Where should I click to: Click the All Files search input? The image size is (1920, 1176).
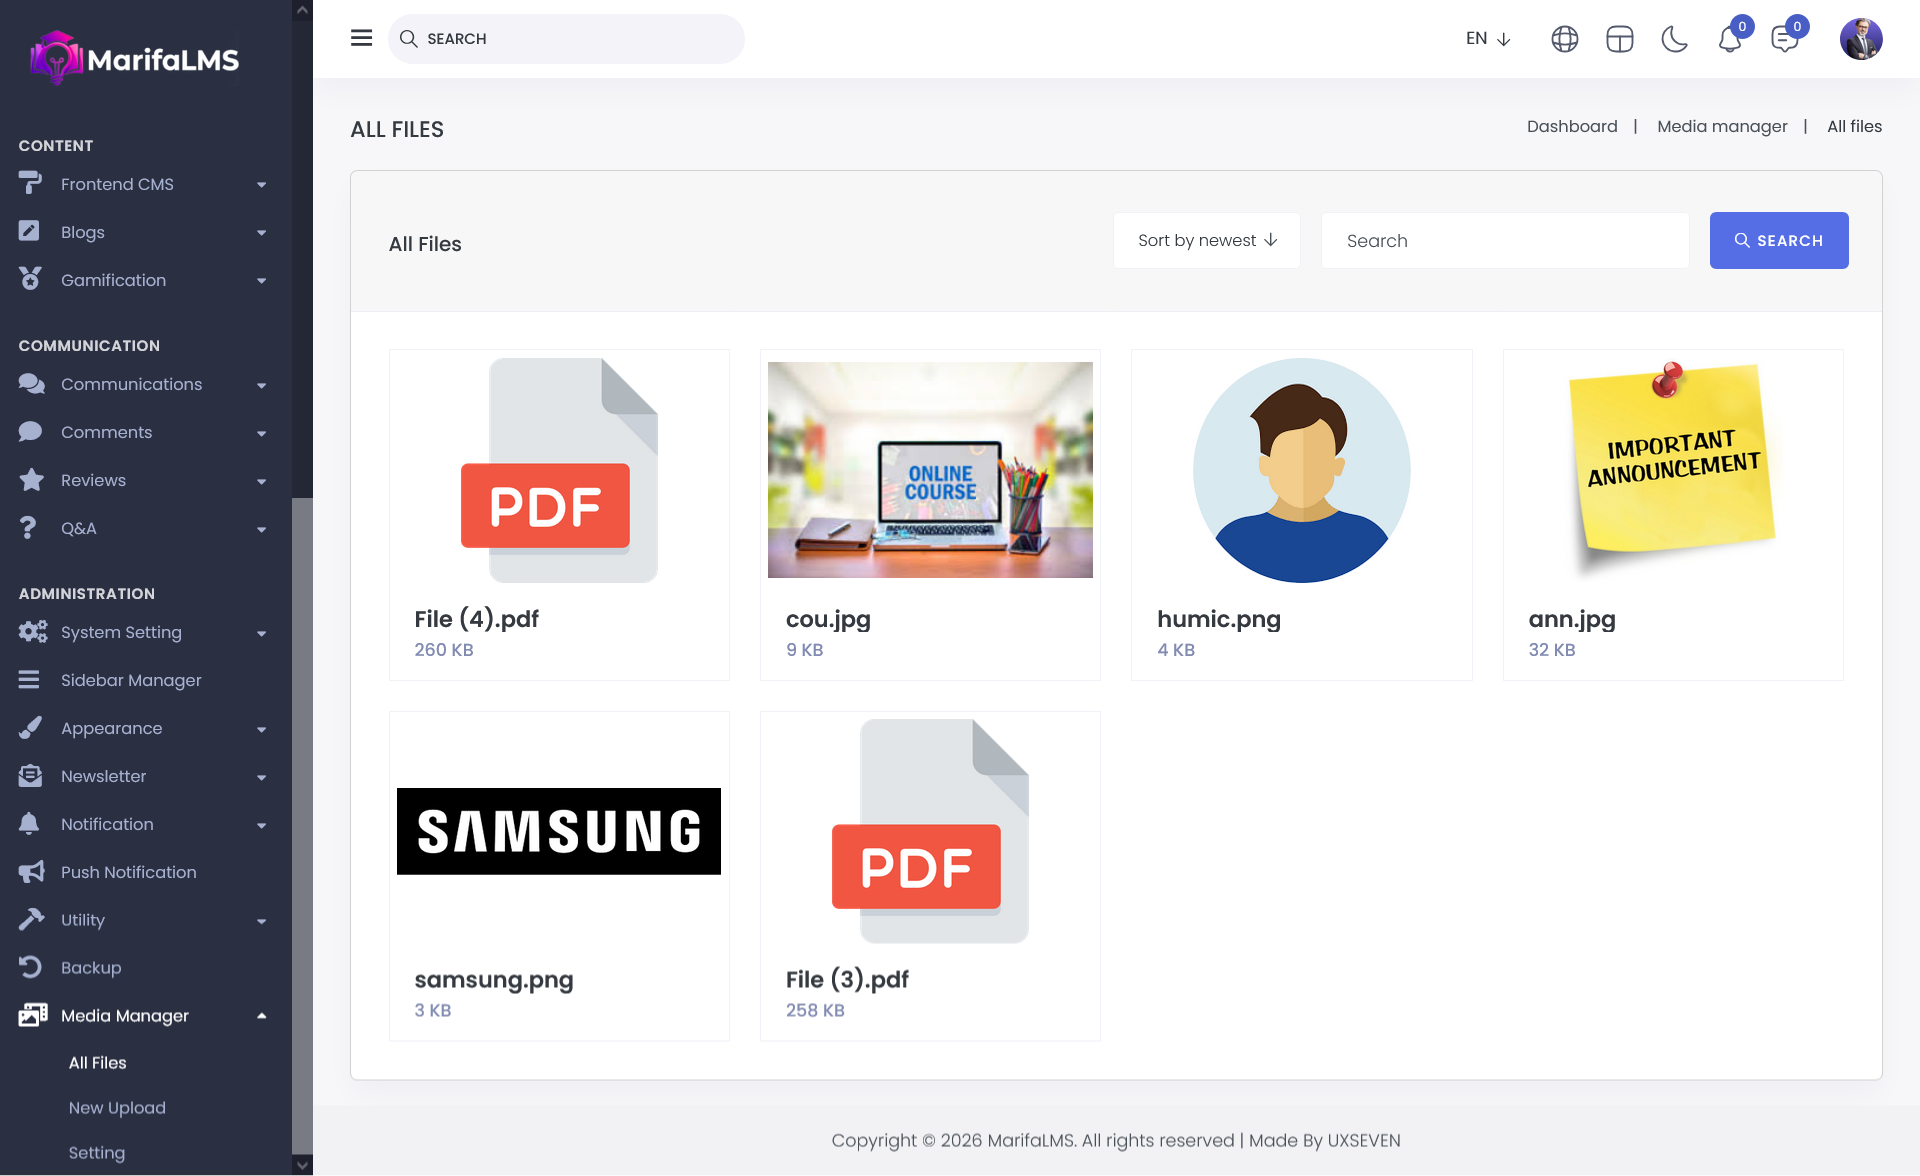pyautogui.click(x=1504, y=240)
